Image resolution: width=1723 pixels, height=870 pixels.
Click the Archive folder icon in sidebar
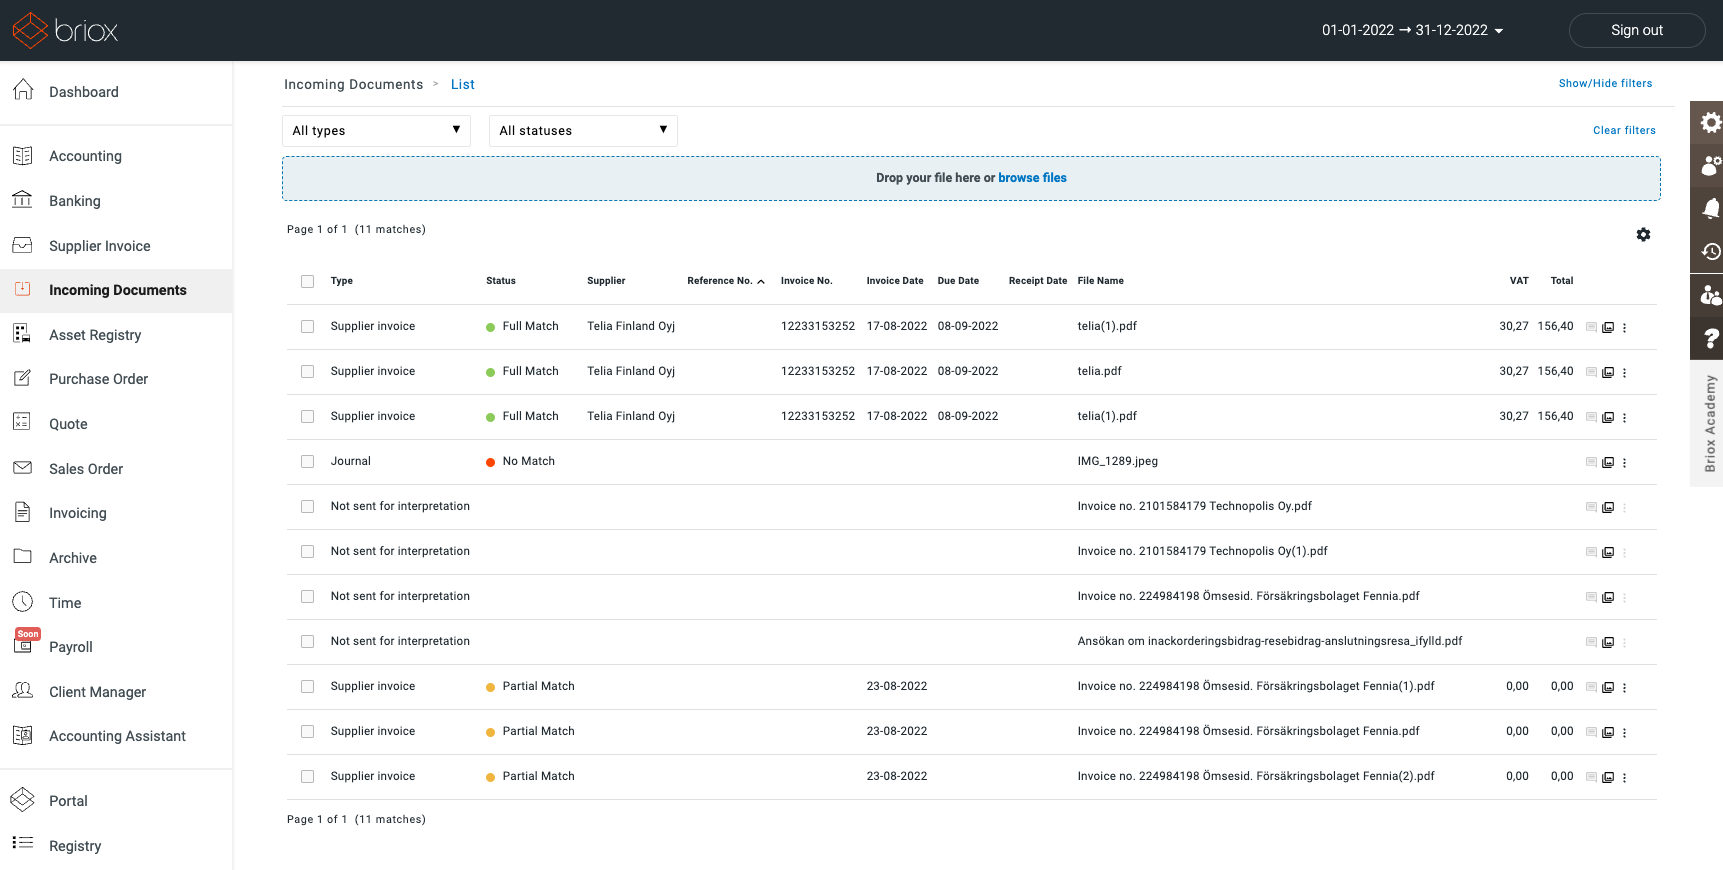(22, 557)
